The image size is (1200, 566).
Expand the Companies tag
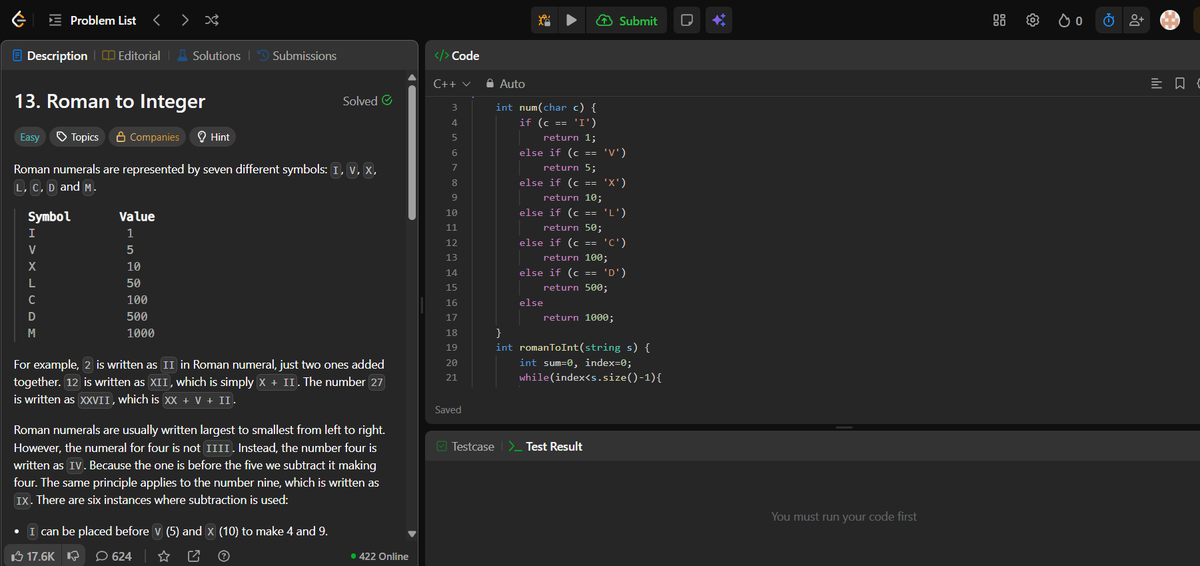(148, 137)
